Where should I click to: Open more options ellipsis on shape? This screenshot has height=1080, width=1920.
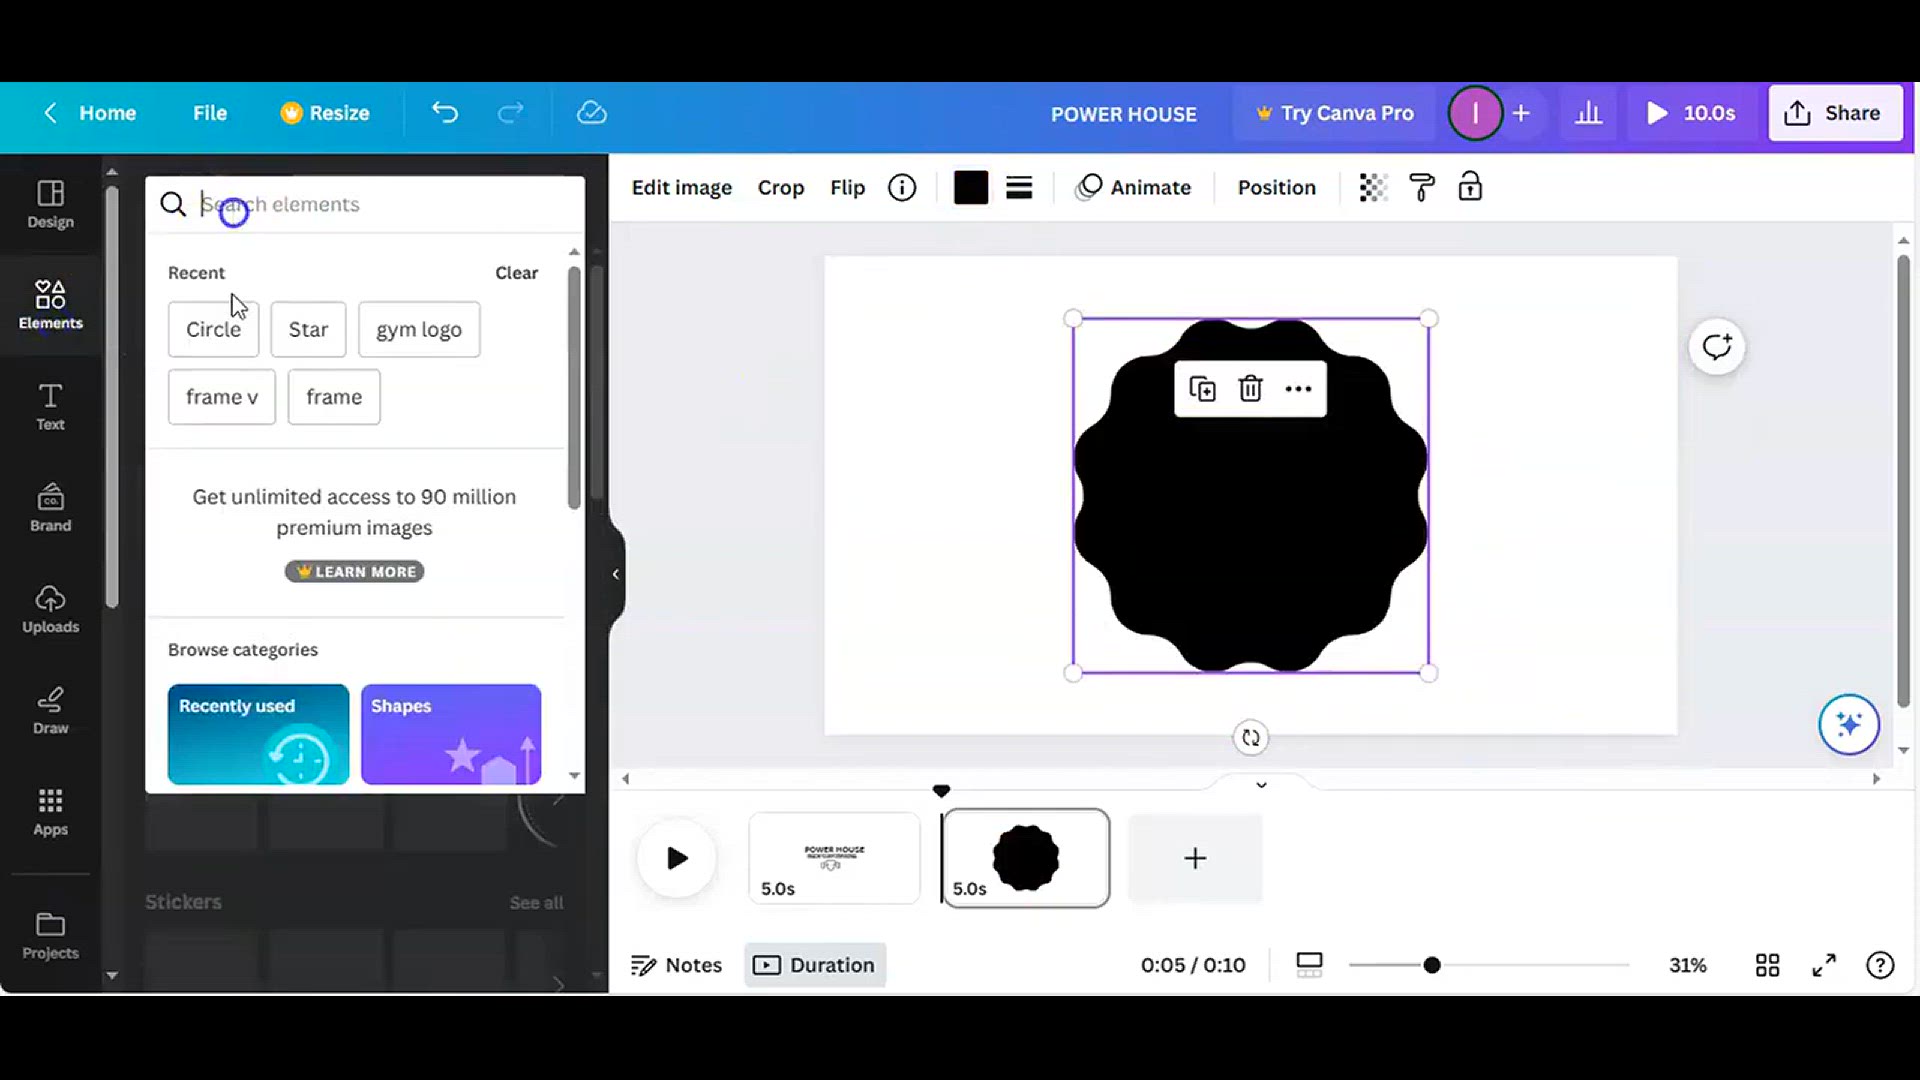(1298, 389)
